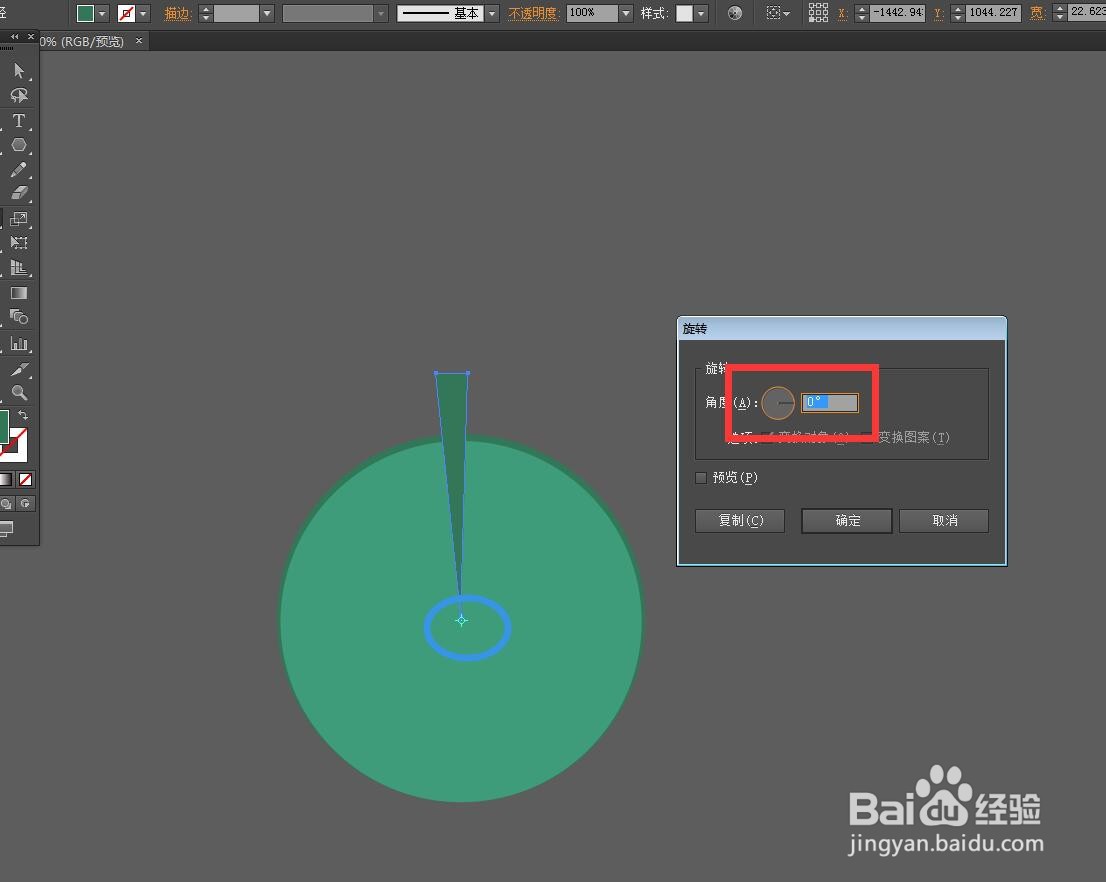1106x882 pixels.
Task: Select the Gradient tool
Action: point(19,293)
